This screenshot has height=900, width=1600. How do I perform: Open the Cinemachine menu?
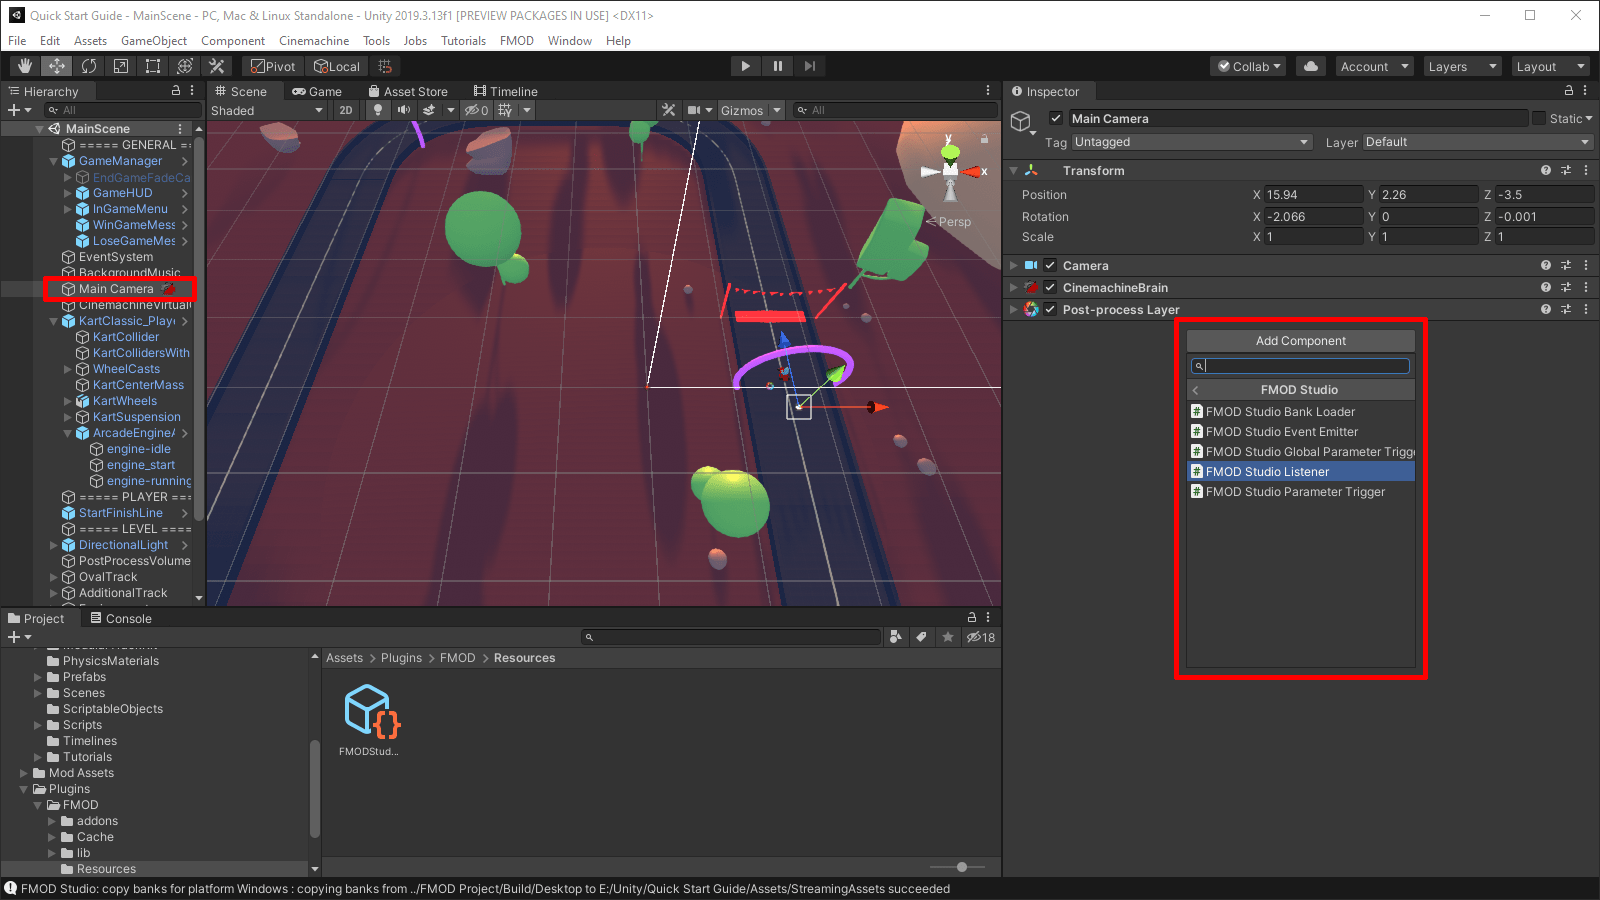click(314, 41)
